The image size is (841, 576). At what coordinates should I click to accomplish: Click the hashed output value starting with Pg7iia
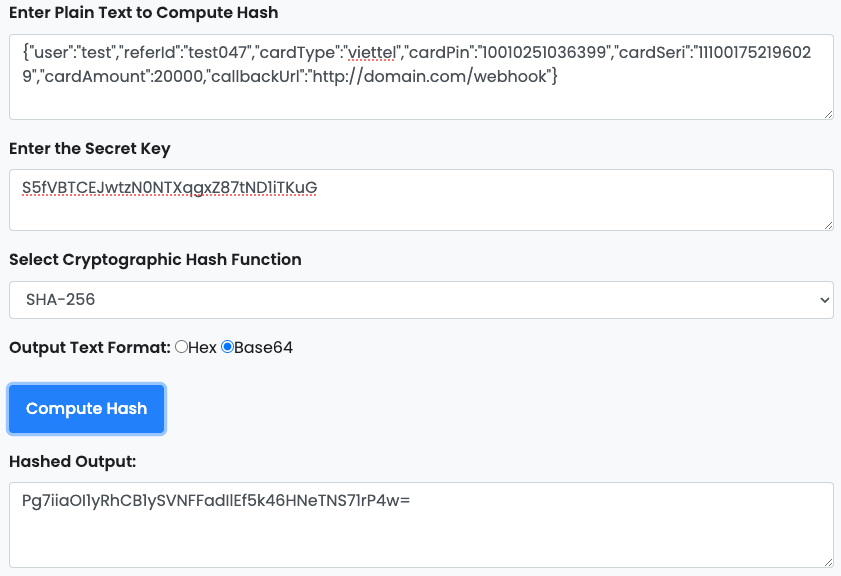pos(216,499)
